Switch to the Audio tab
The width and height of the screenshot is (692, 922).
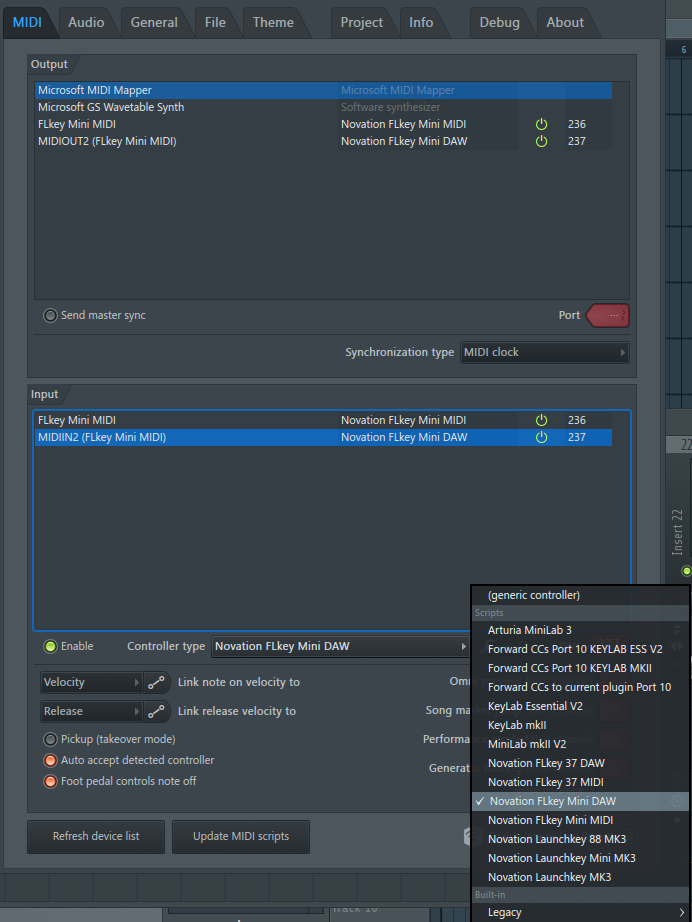click(86, 22)
